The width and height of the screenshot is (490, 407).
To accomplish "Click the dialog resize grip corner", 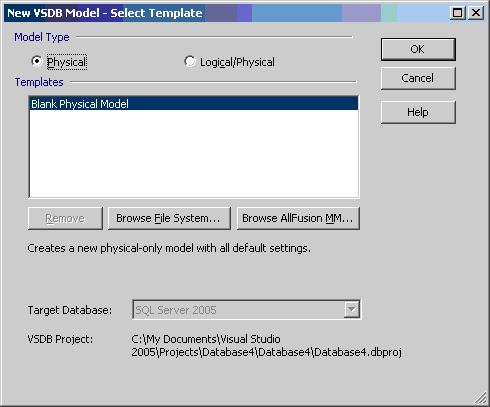I will tap(481, 398).
